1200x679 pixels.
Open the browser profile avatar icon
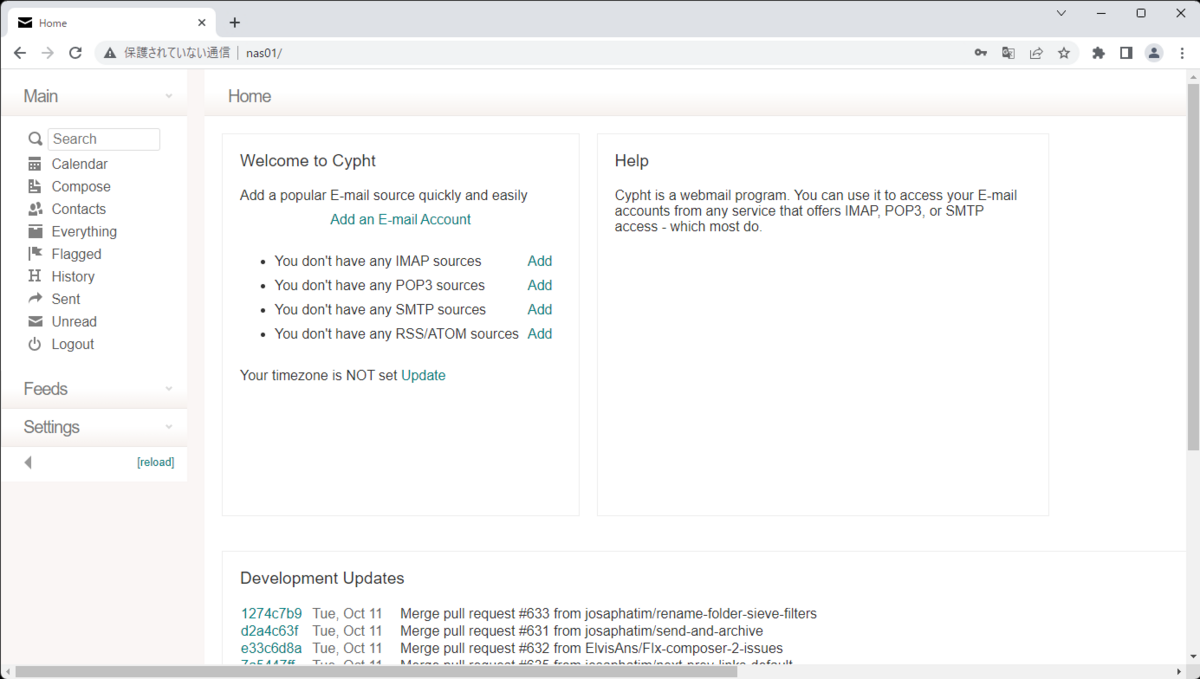(x=1154, y=53)
